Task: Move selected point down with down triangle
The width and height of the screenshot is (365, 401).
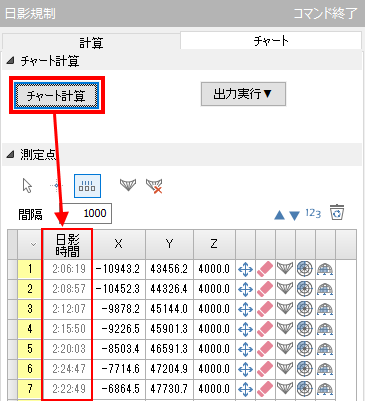Action: click(294, 215)
